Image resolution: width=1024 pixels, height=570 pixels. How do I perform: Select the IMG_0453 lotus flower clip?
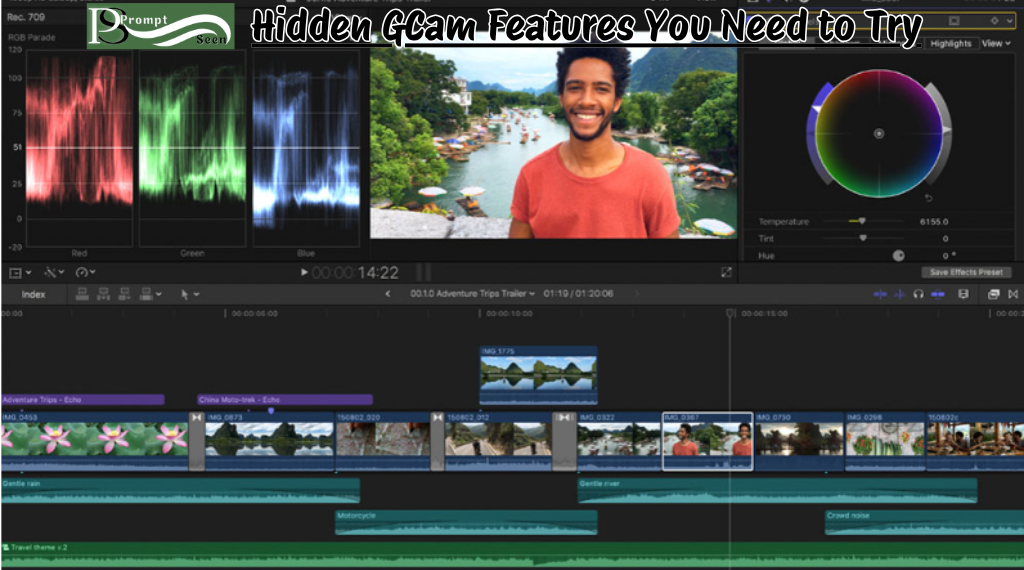tap(95, 441)
